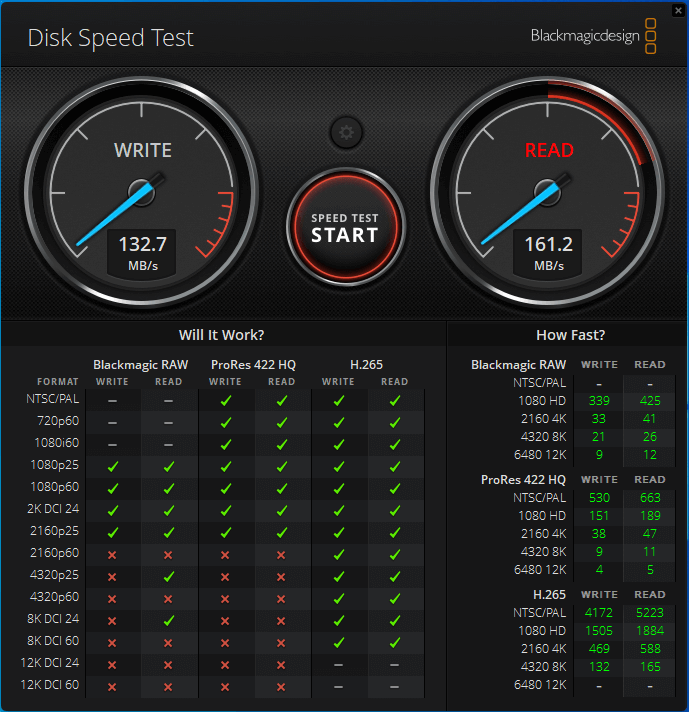Click the How Fast? heading
The height and width of the screenshot is (712, 689).
coord(570,335)
